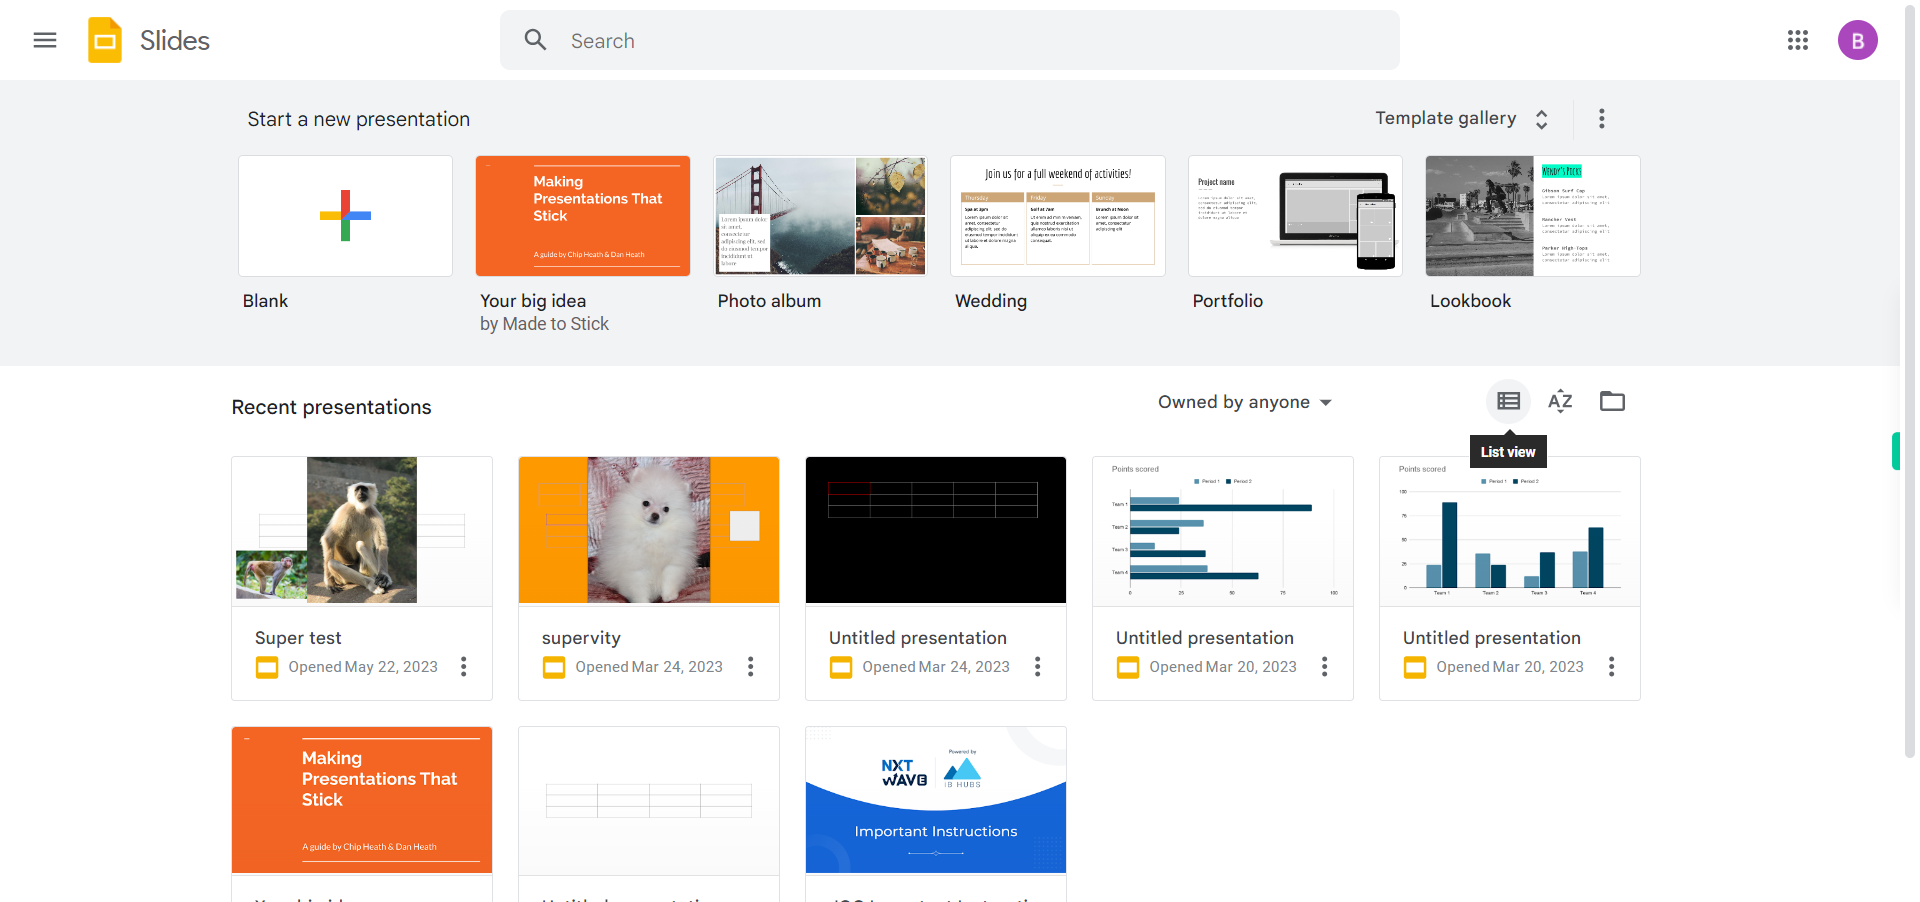Switch to List view
The image size is (1920, 902).
click(x=1509, y=402)
